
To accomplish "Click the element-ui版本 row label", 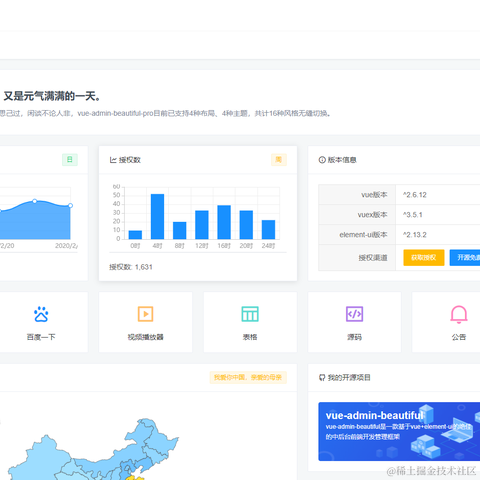I will point(363,235).
